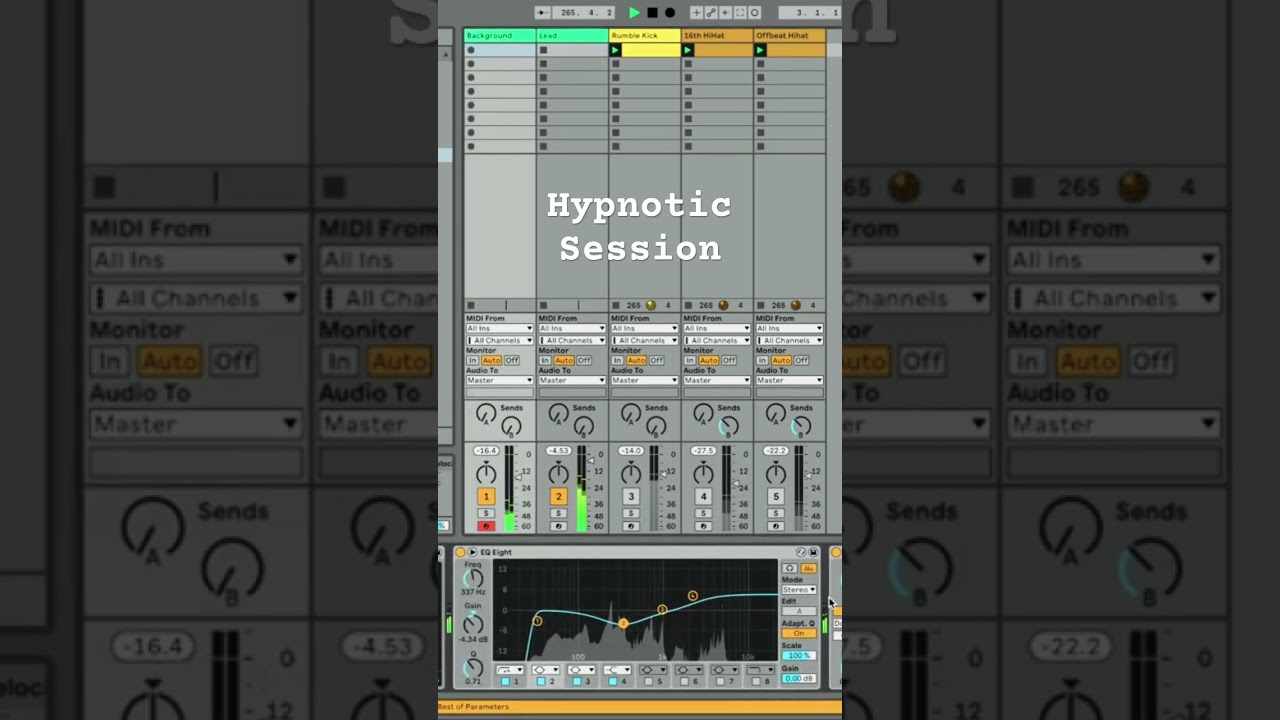
Task: Toggle the follow arrow icon in the transport
Action: (542, 13)
